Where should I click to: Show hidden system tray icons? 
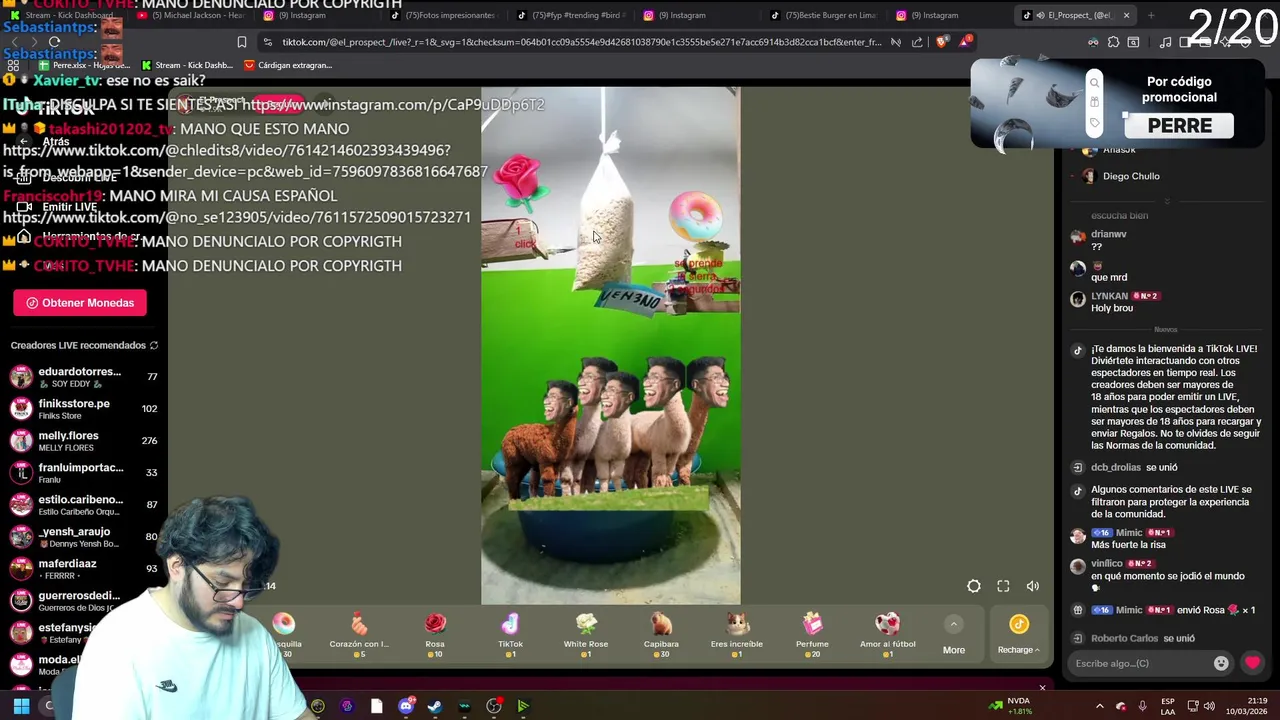[1099, 706]
